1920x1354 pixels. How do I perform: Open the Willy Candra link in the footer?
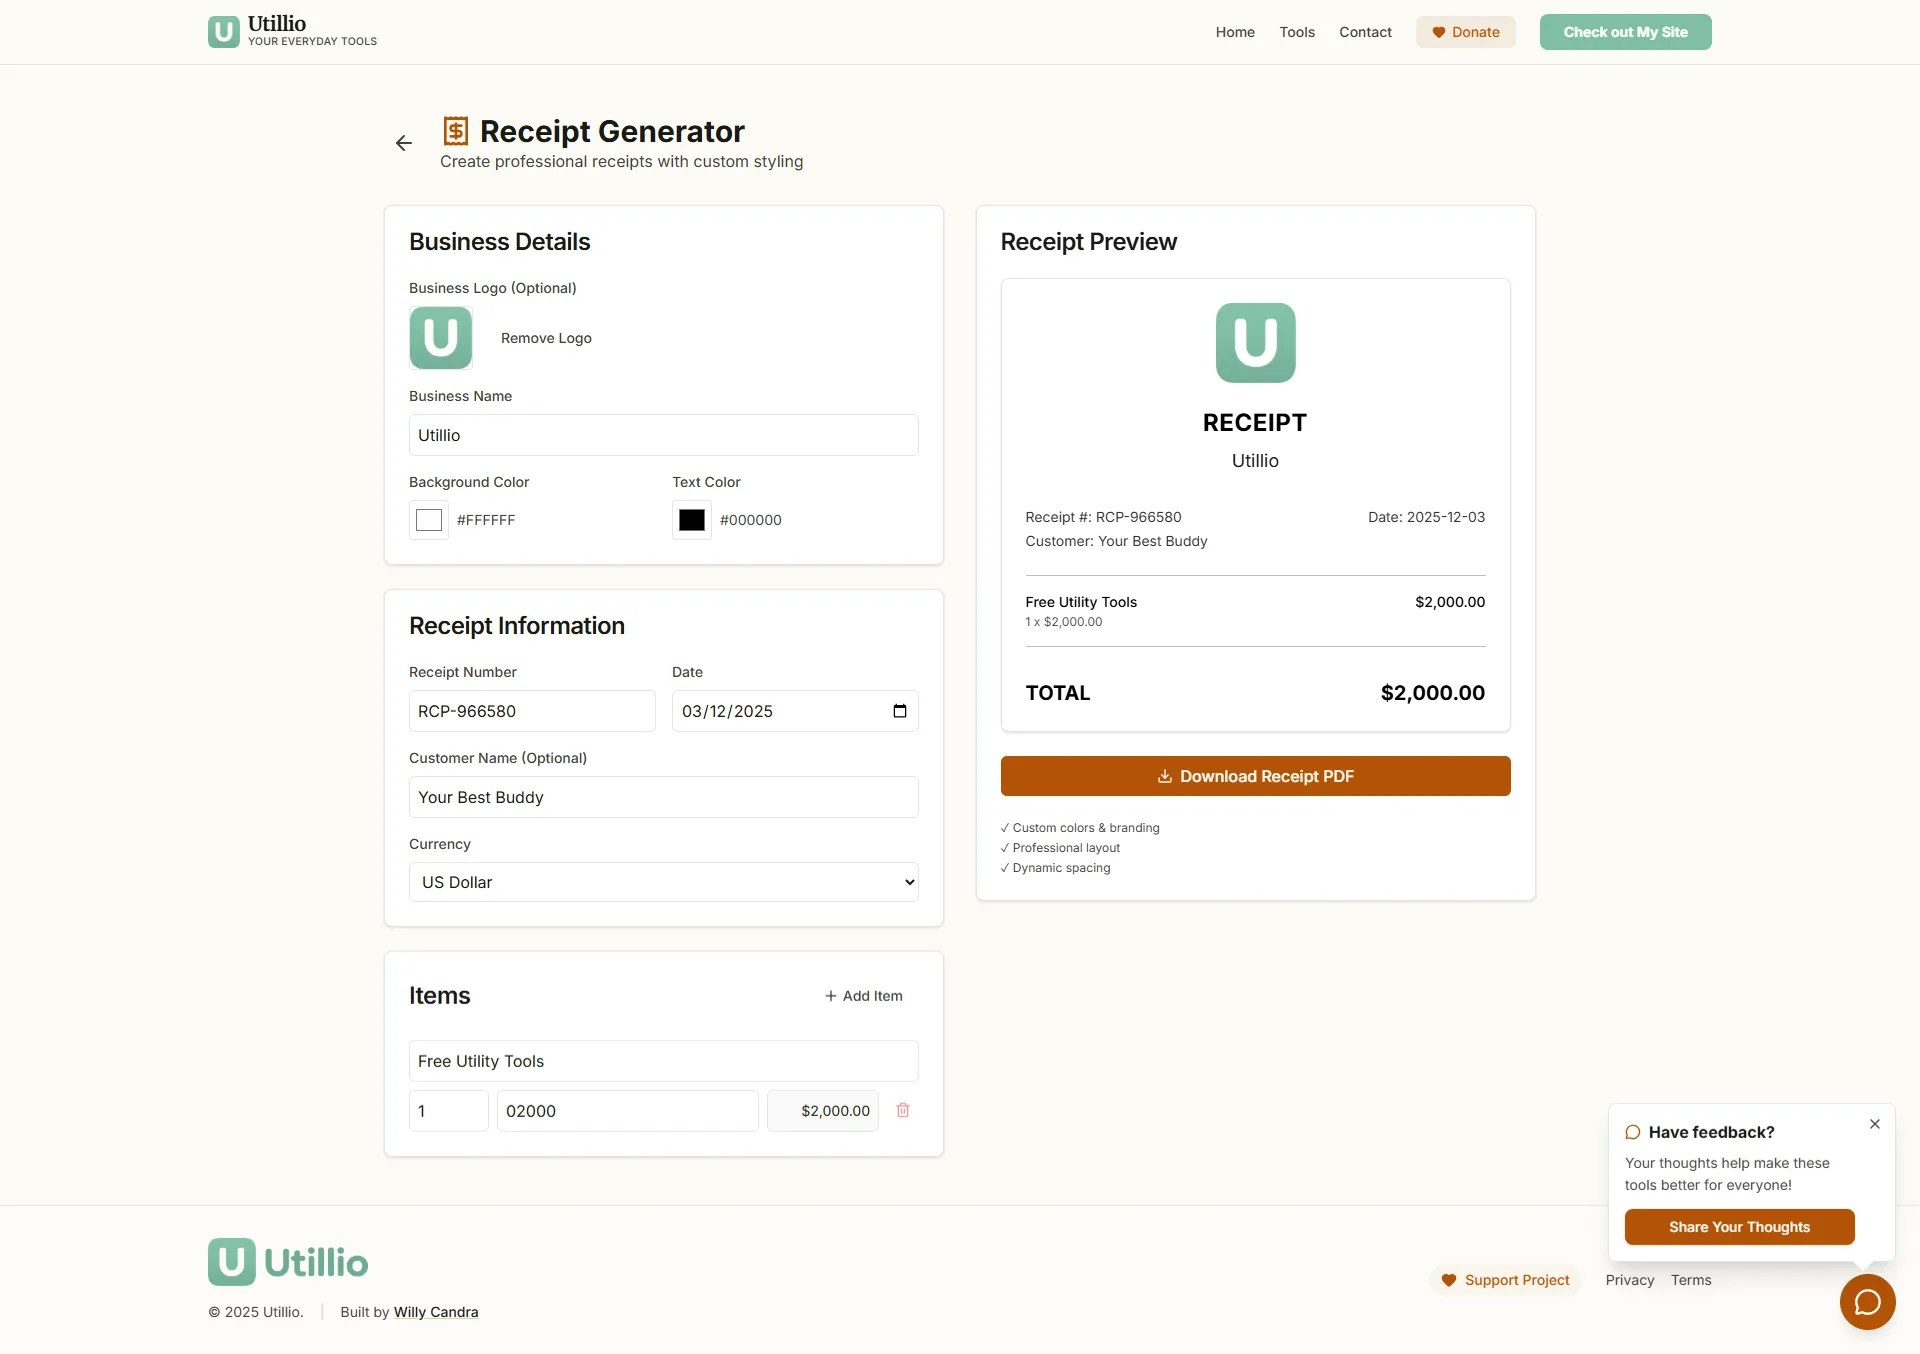tap(436, 1311)
